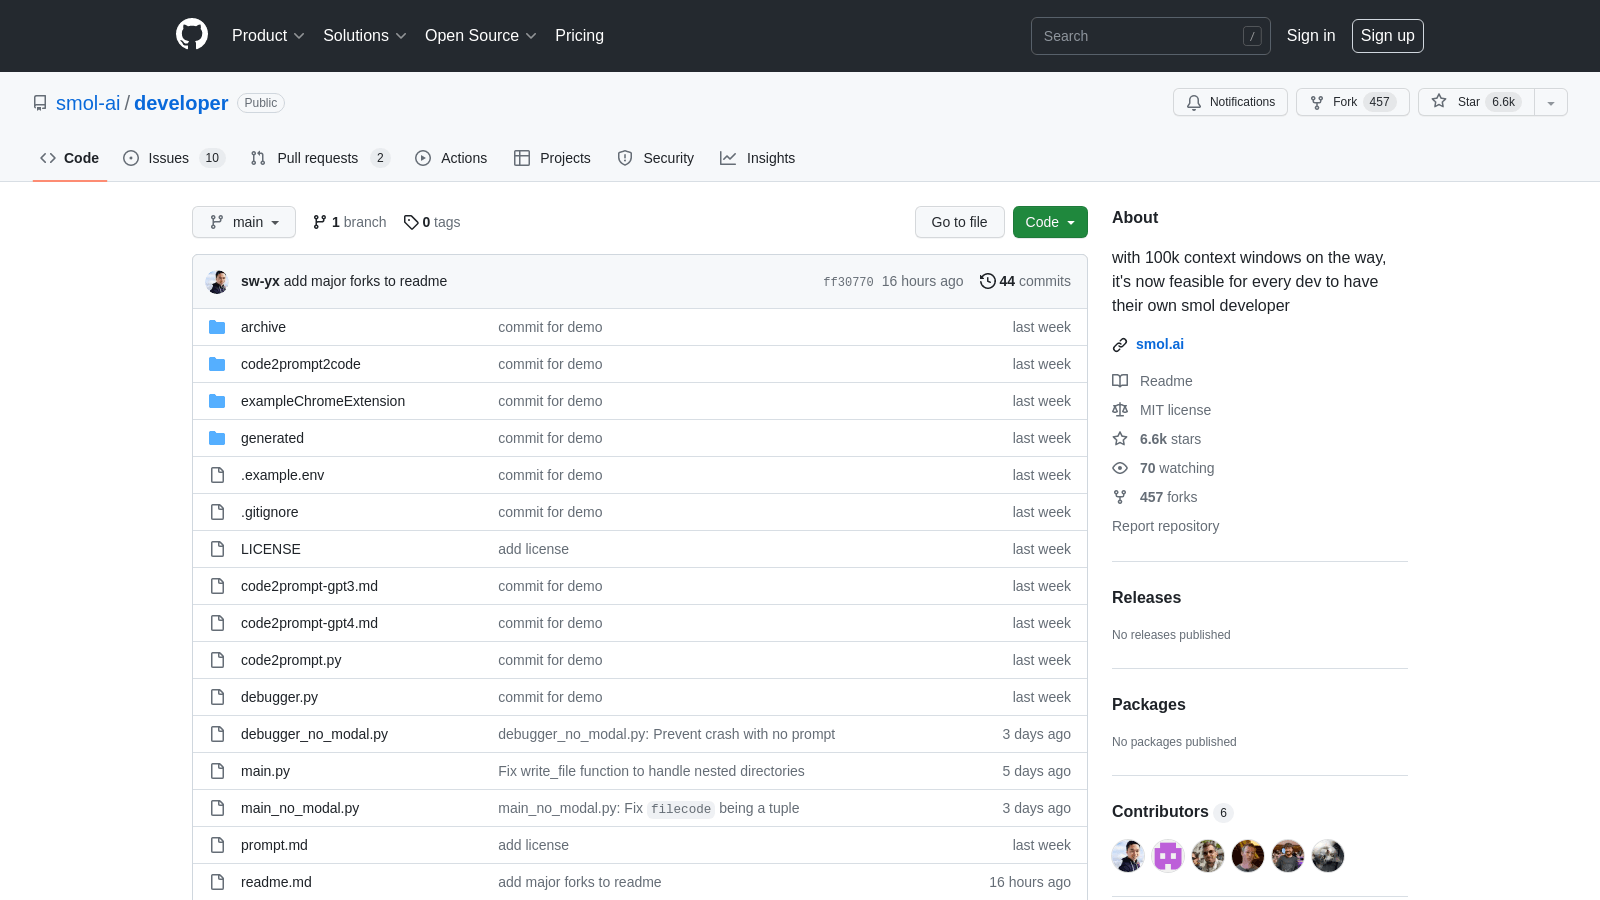
Task: Click the fork icon beside 457 forks
Action: click(x=1120, y=497)
